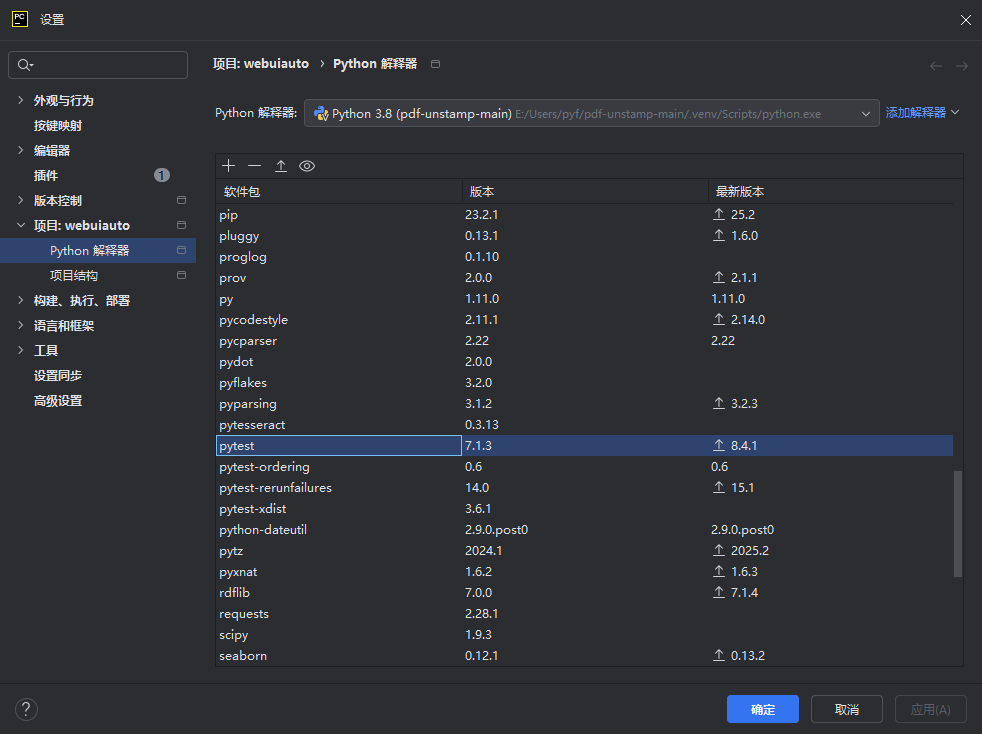Select the python-dateutil package row
Viewport: 982px width, 734px height.
[x=585, y=530]
